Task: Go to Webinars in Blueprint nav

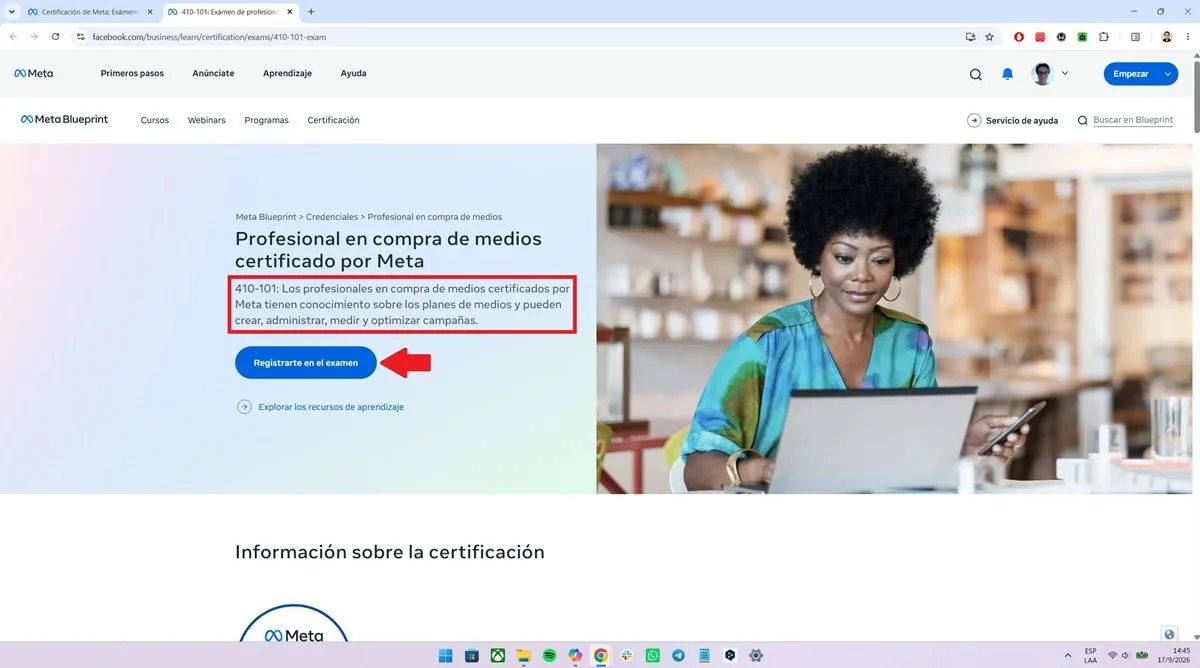Action: 207,120
